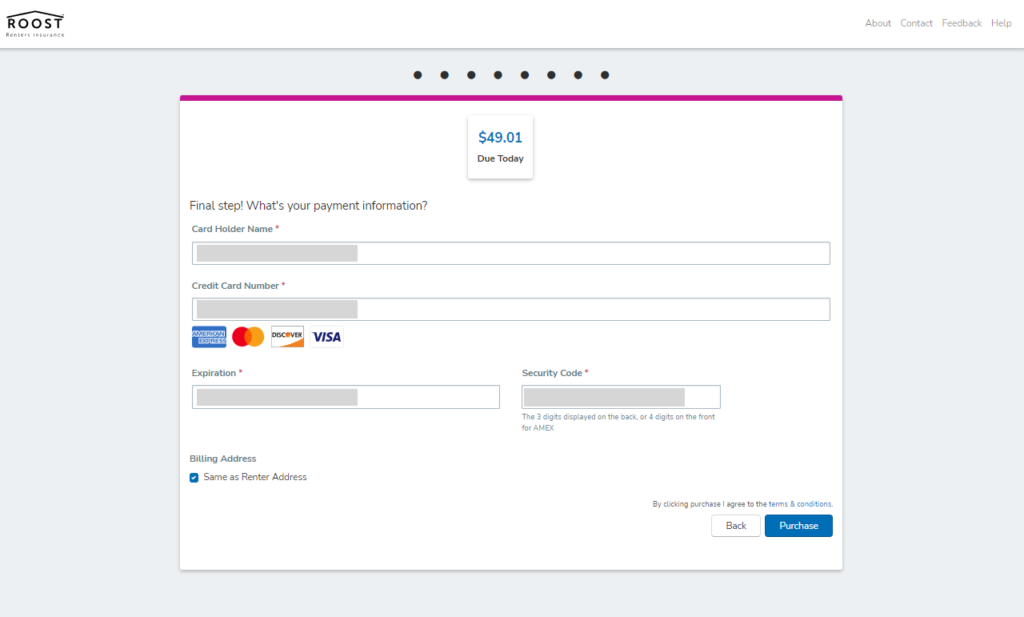
Task: Select the fourth progress step dot
Action: [x=498, y=75]
